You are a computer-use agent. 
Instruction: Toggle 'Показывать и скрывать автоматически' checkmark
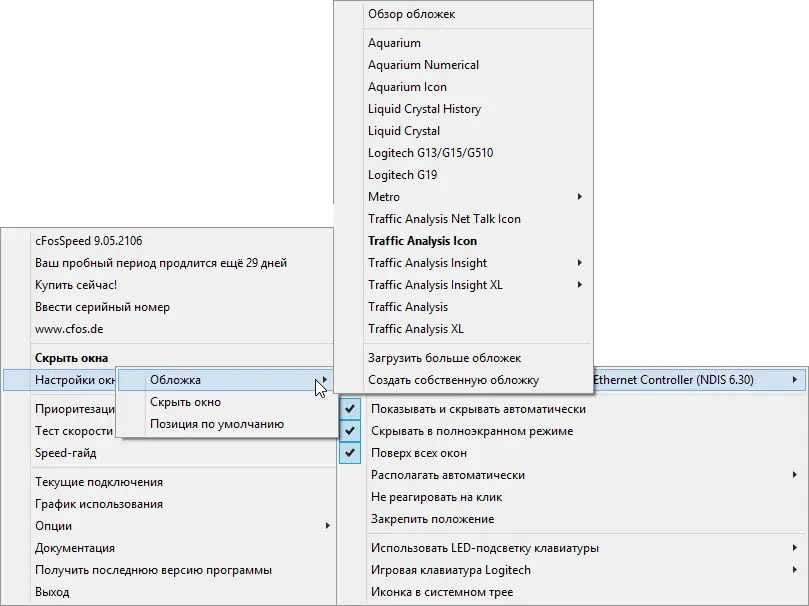pyautogui.click(x=350, y=409)
